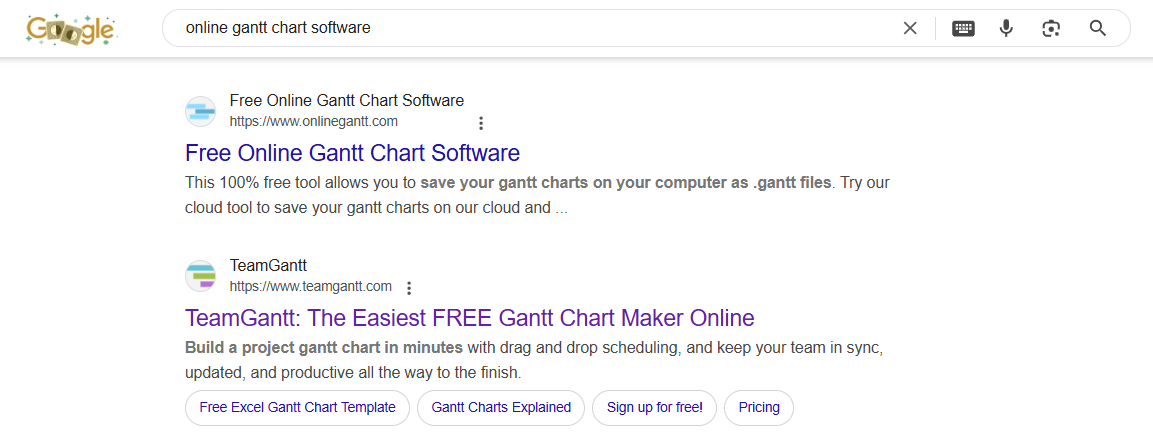Click the TeamGantt favicon
The image size is (1153, 448).
pyautogui.click(x=200, y=276)
